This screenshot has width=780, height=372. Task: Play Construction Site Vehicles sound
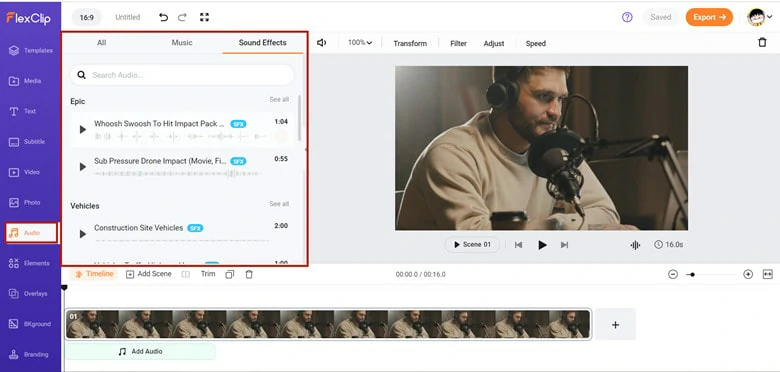tap(83, 234)
